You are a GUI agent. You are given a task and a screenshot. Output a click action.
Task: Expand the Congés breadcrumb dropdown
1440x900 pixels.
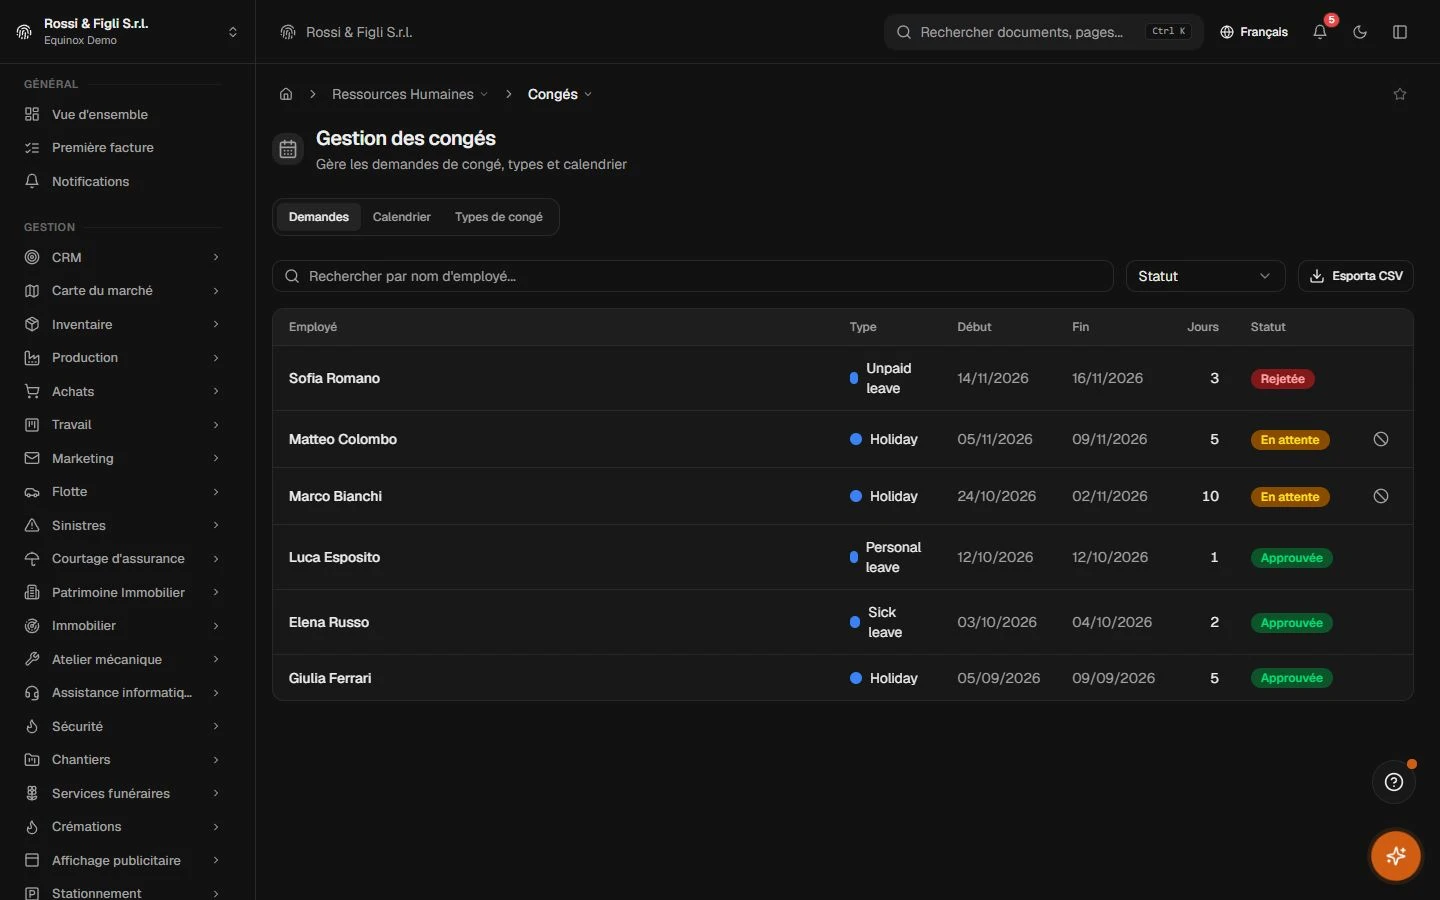pyautogui.click(x=560, y=94)
